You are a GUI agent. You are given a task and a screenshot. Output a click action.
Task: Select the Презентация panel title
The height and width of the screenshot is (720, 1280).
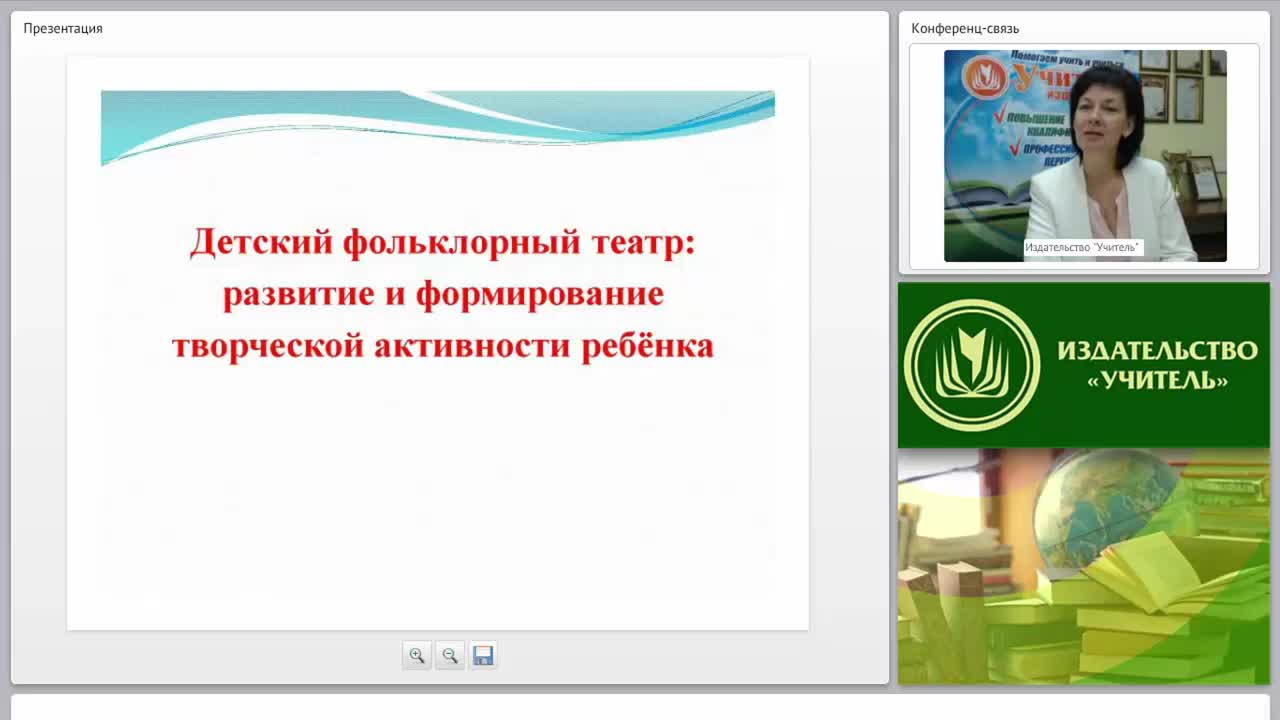pyautogui.click(x=63, y=28)
